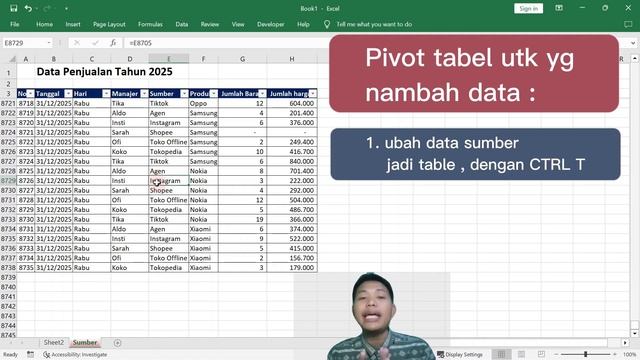
Task: Click the Name Box showing E8729
Action: [x=24, y=43]
